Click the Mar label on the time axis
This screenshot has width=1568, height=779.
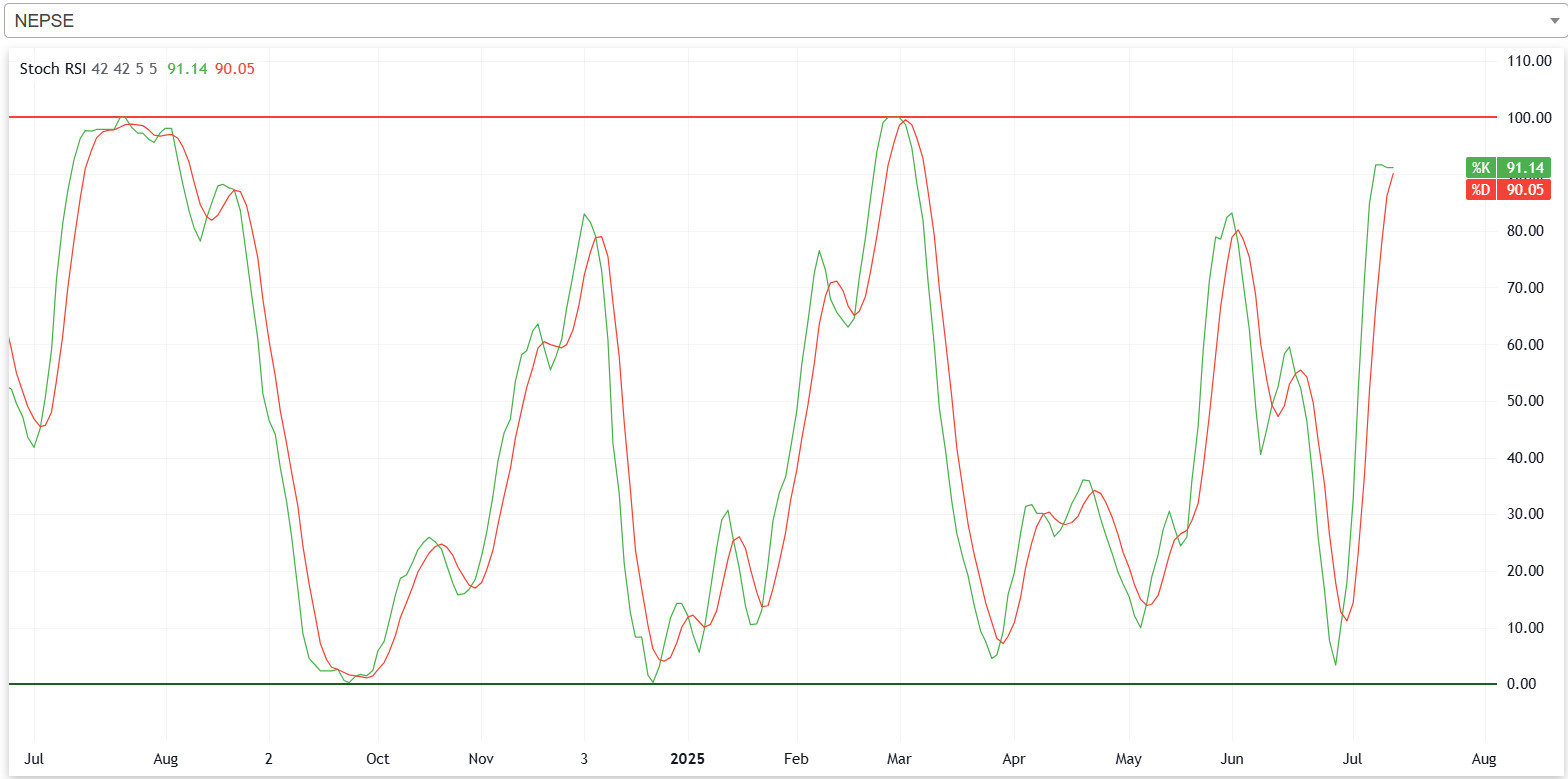click(x=900, y=759)
